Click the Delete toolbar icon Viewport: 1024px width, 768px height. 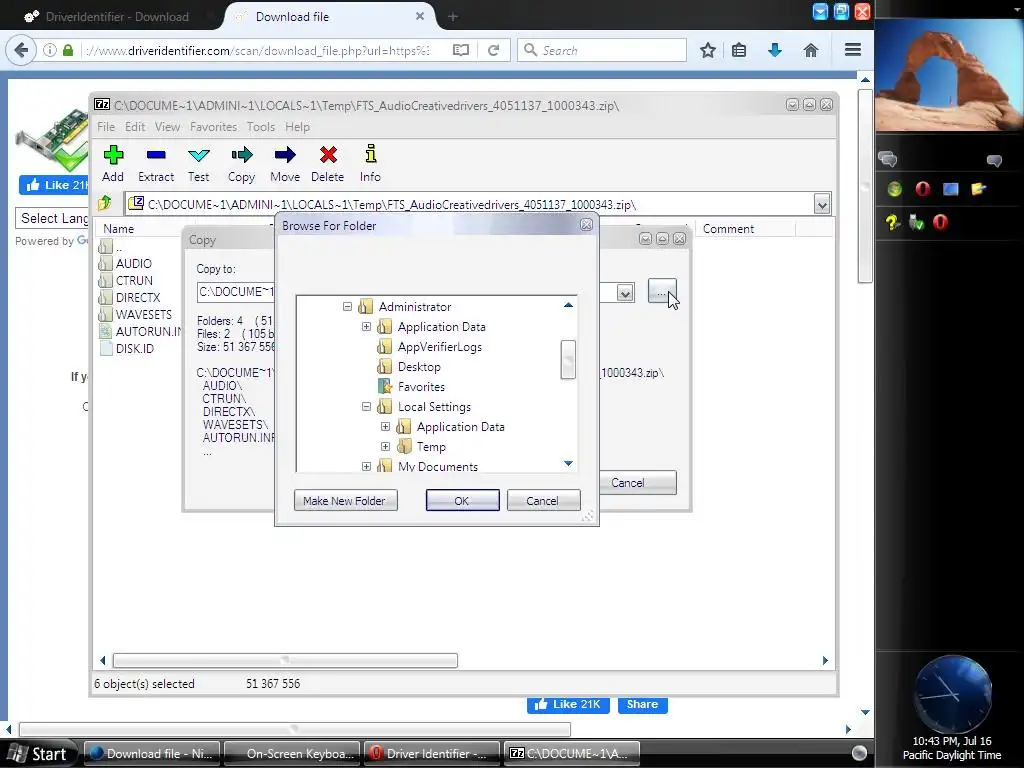[328, 163]
